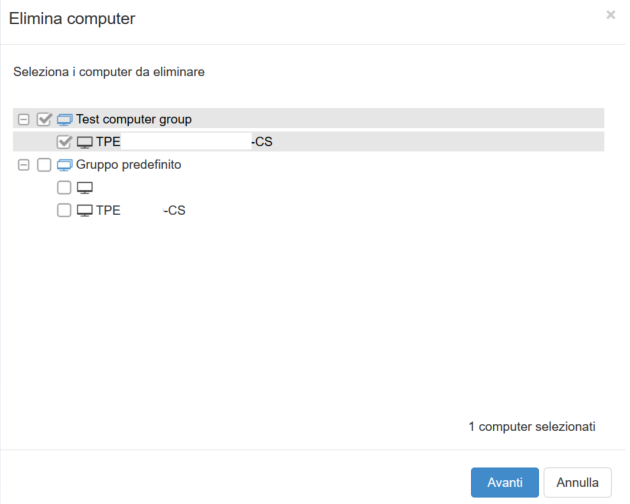Close the Elimina computer dialog
The image size is (630, 504).
(x=611, y=15)
